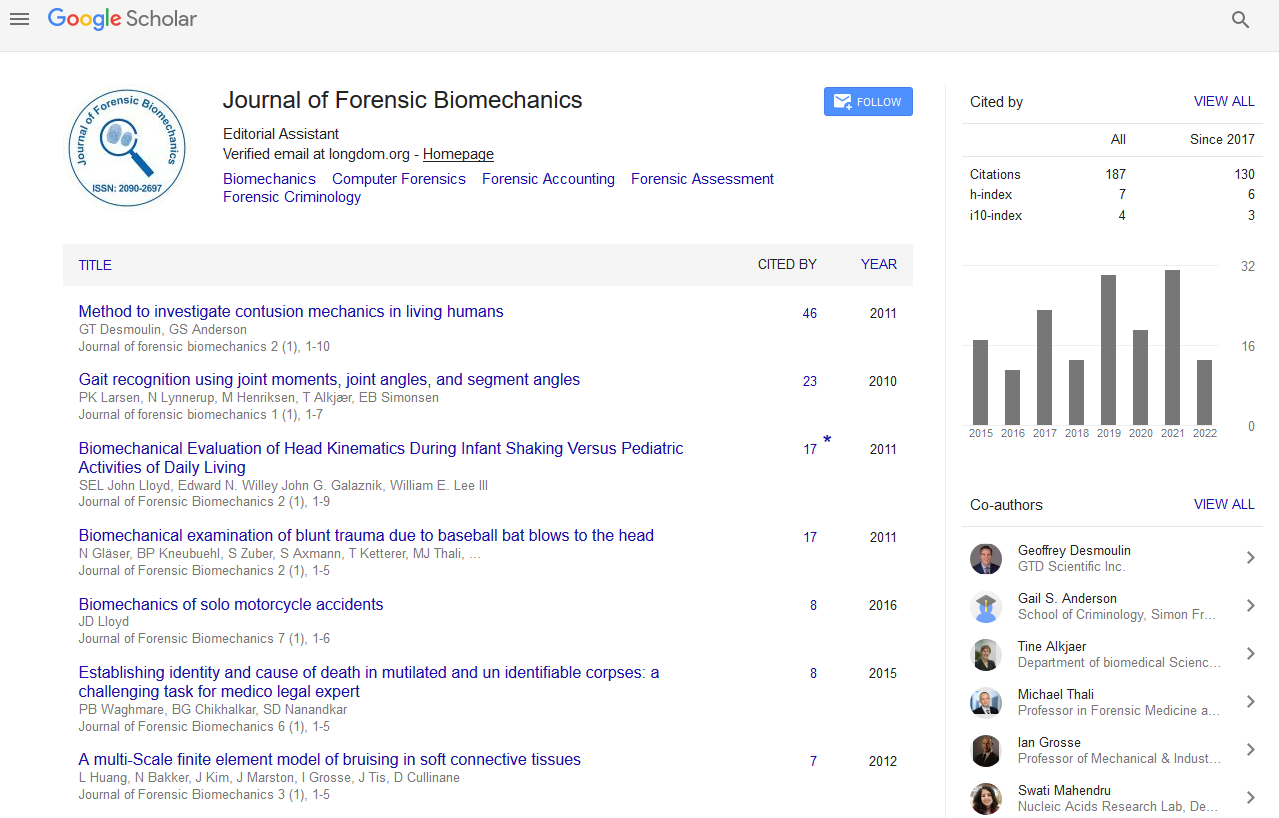Open 'Gait recognition using joint moments' article

329,380
